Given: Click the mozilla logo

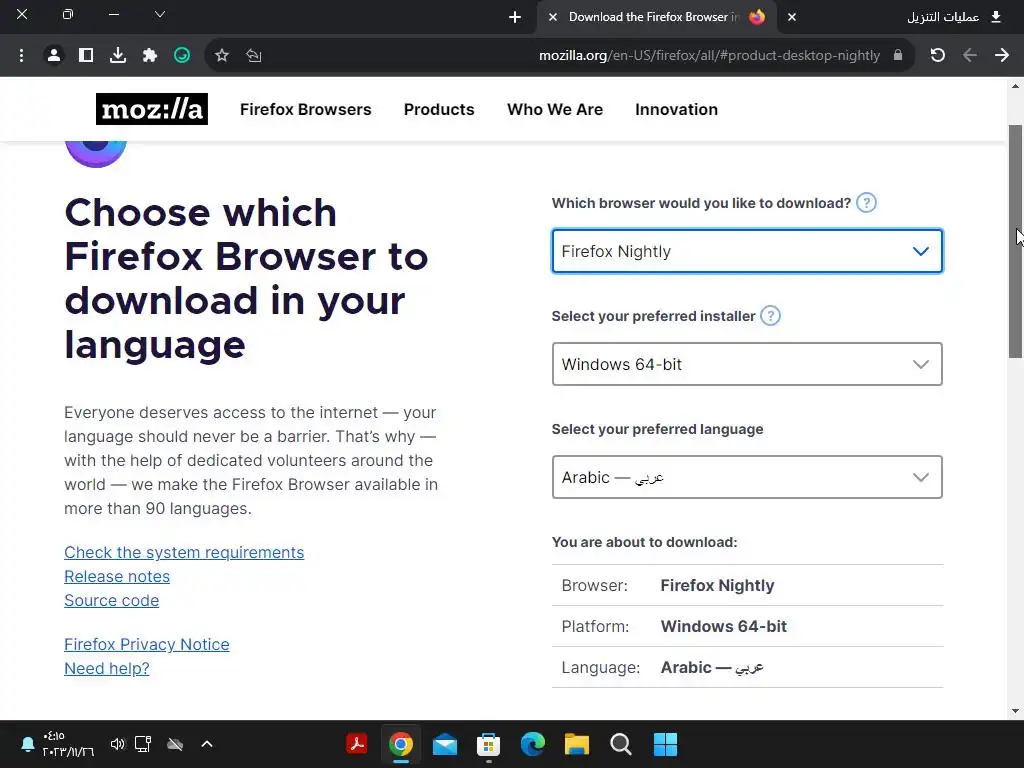Looking at the screenshot, I should [x=152, y=109].
